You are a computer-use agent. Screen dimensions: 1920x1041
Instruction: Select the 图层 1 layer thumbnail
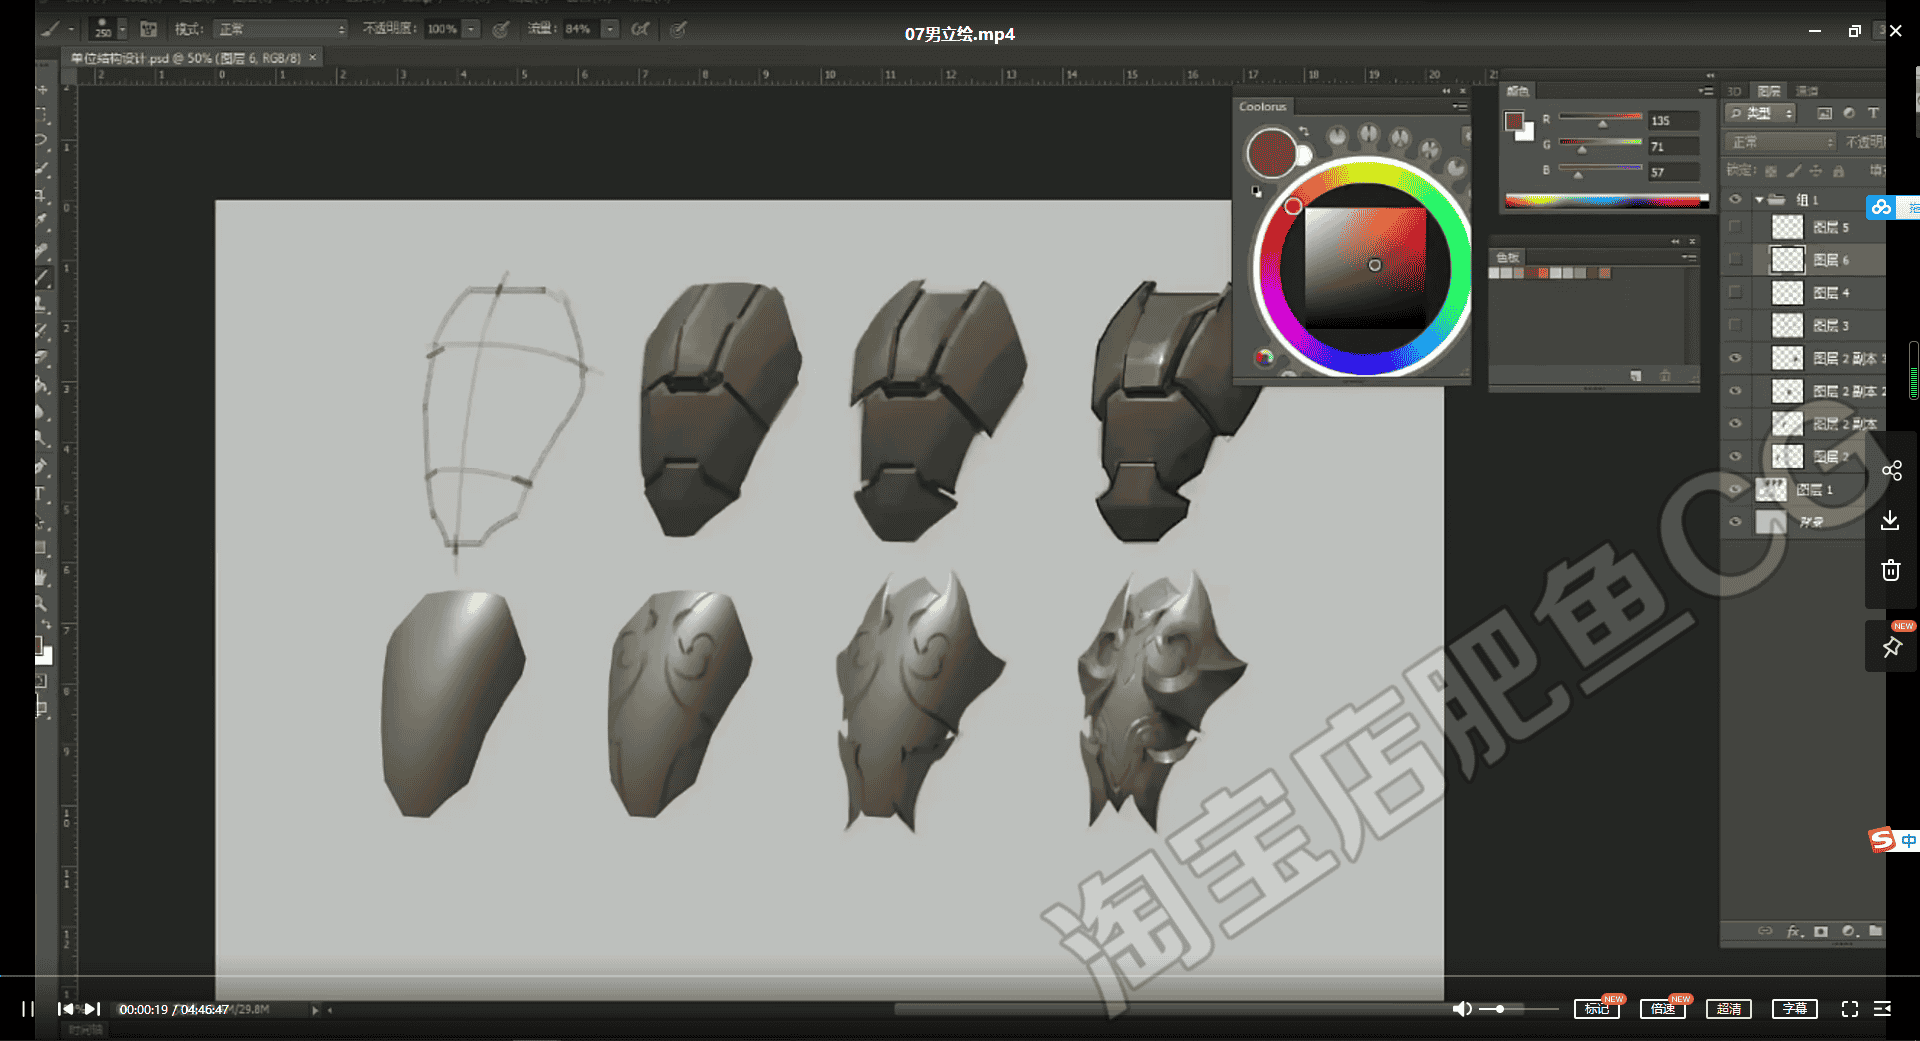point(1771,489)
